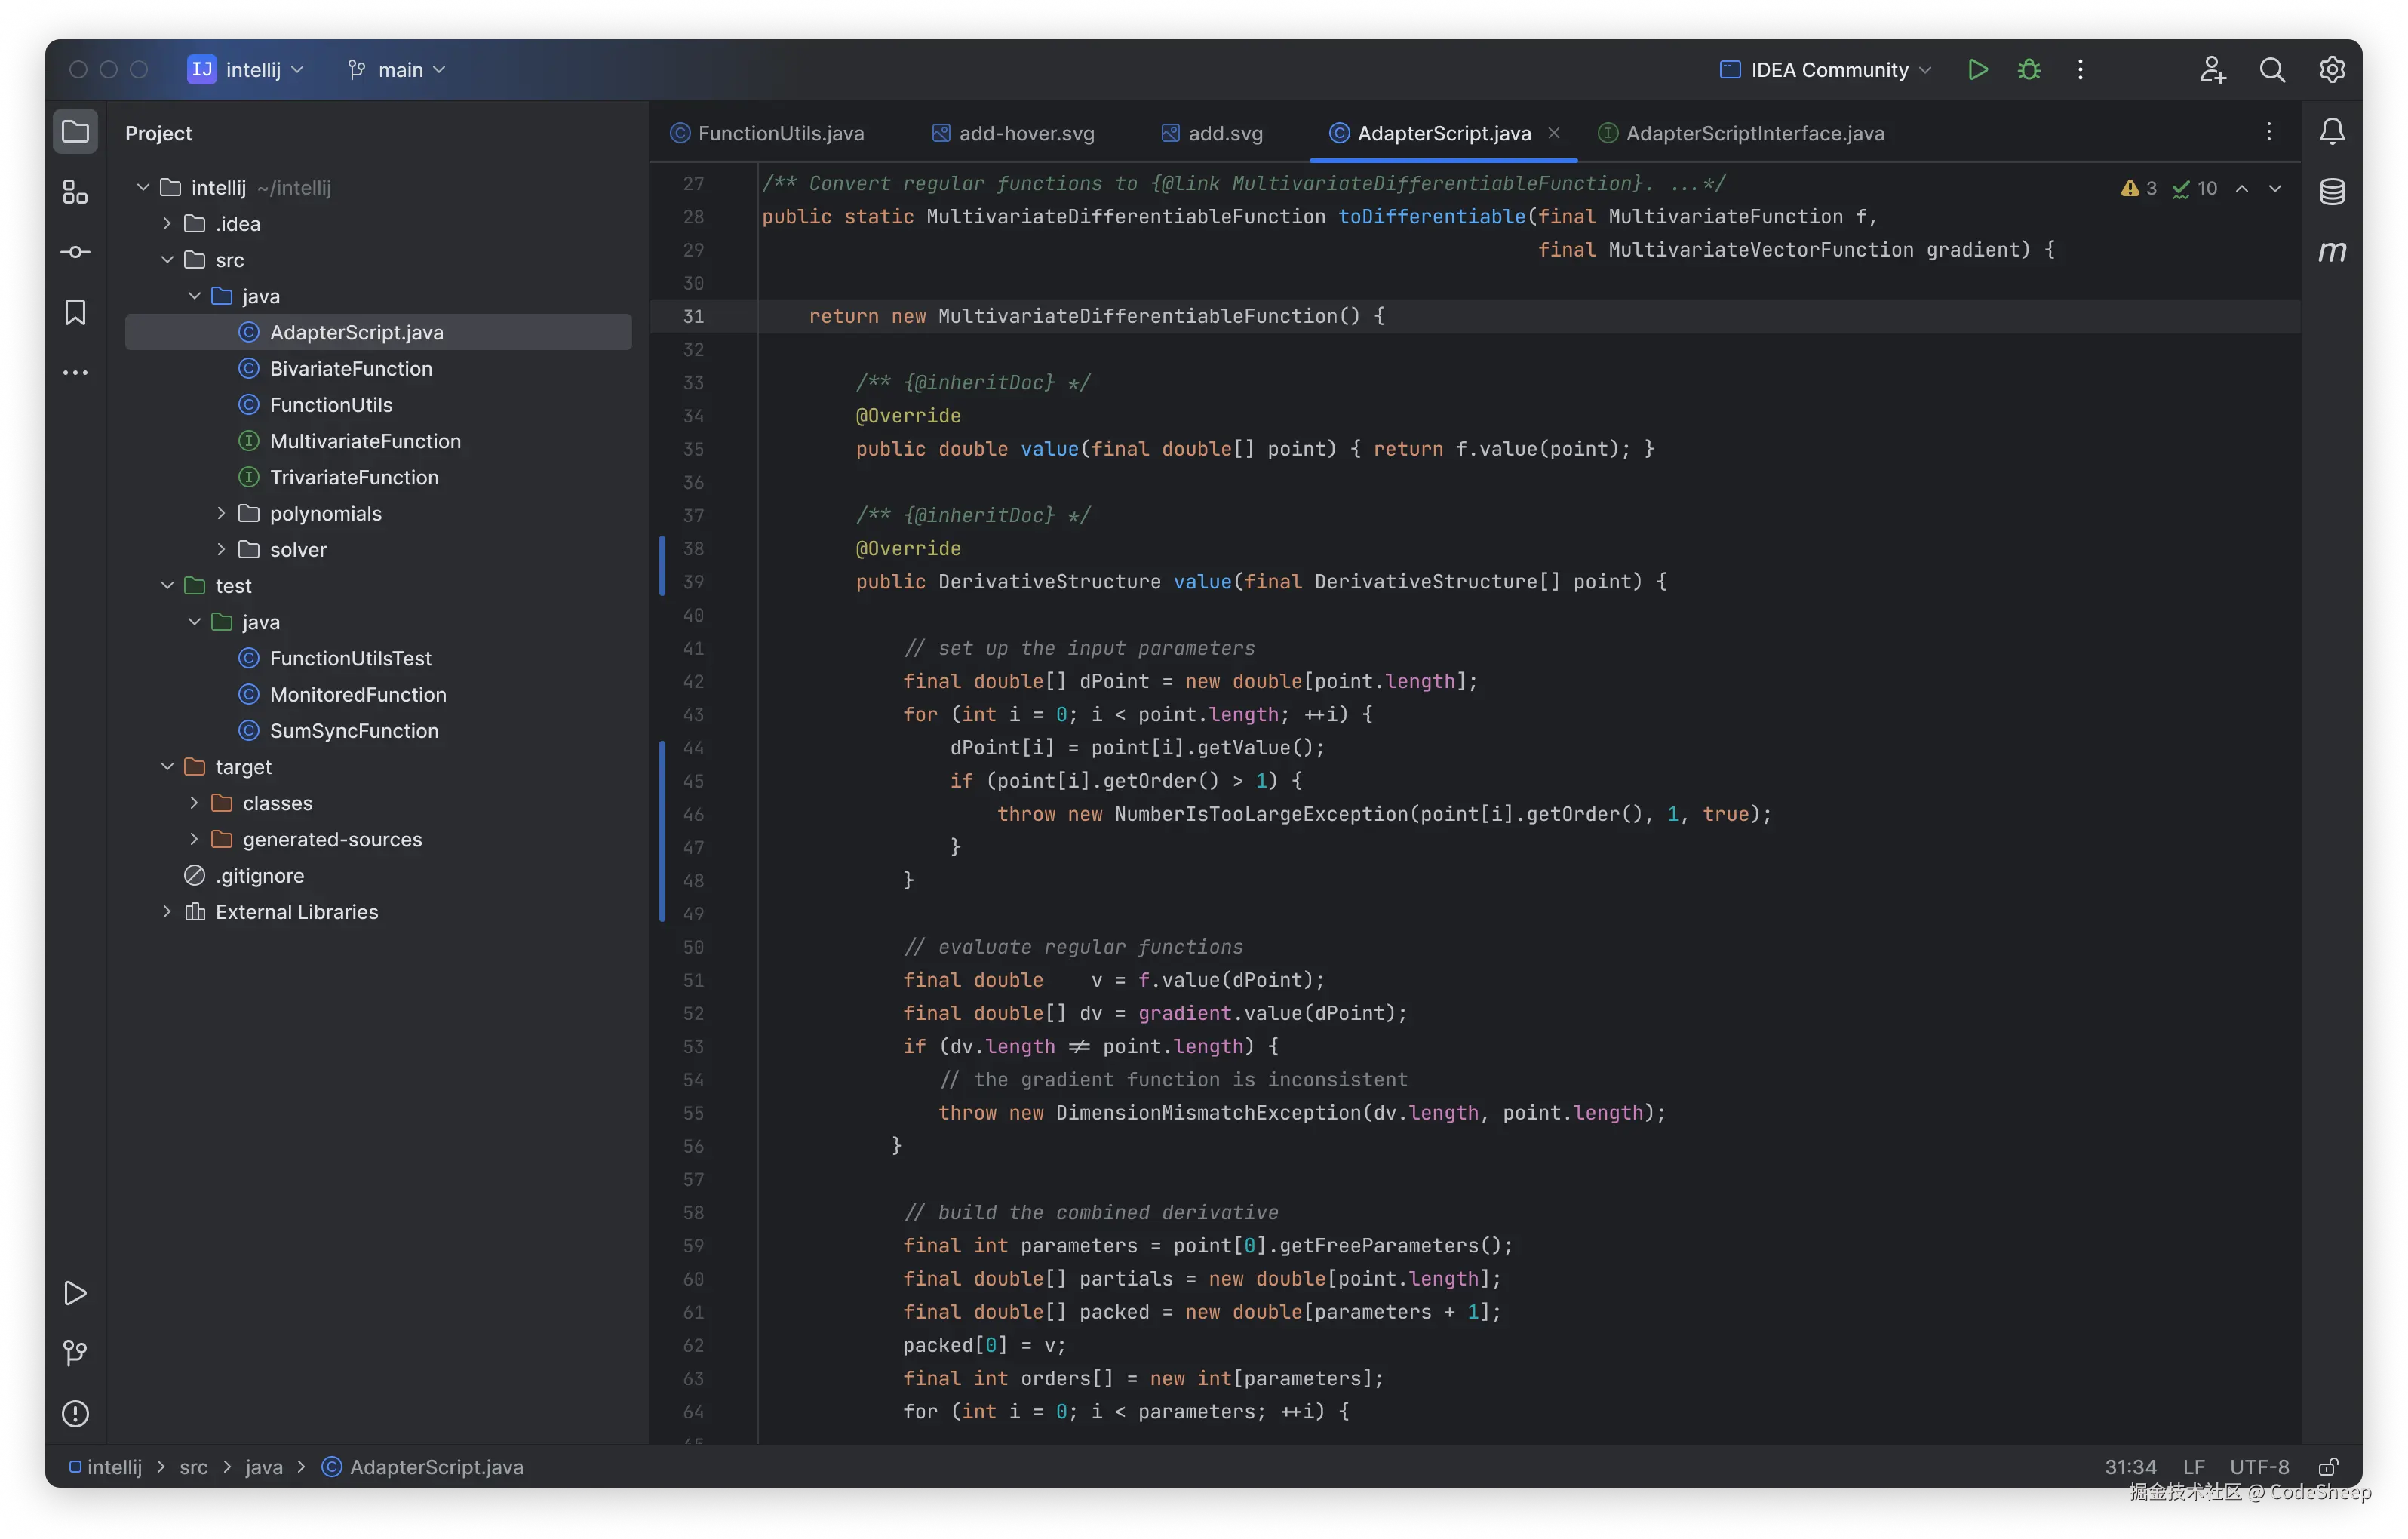Open the Problems tool window
The image size is (2408, 1539).
coord(75,1413)
